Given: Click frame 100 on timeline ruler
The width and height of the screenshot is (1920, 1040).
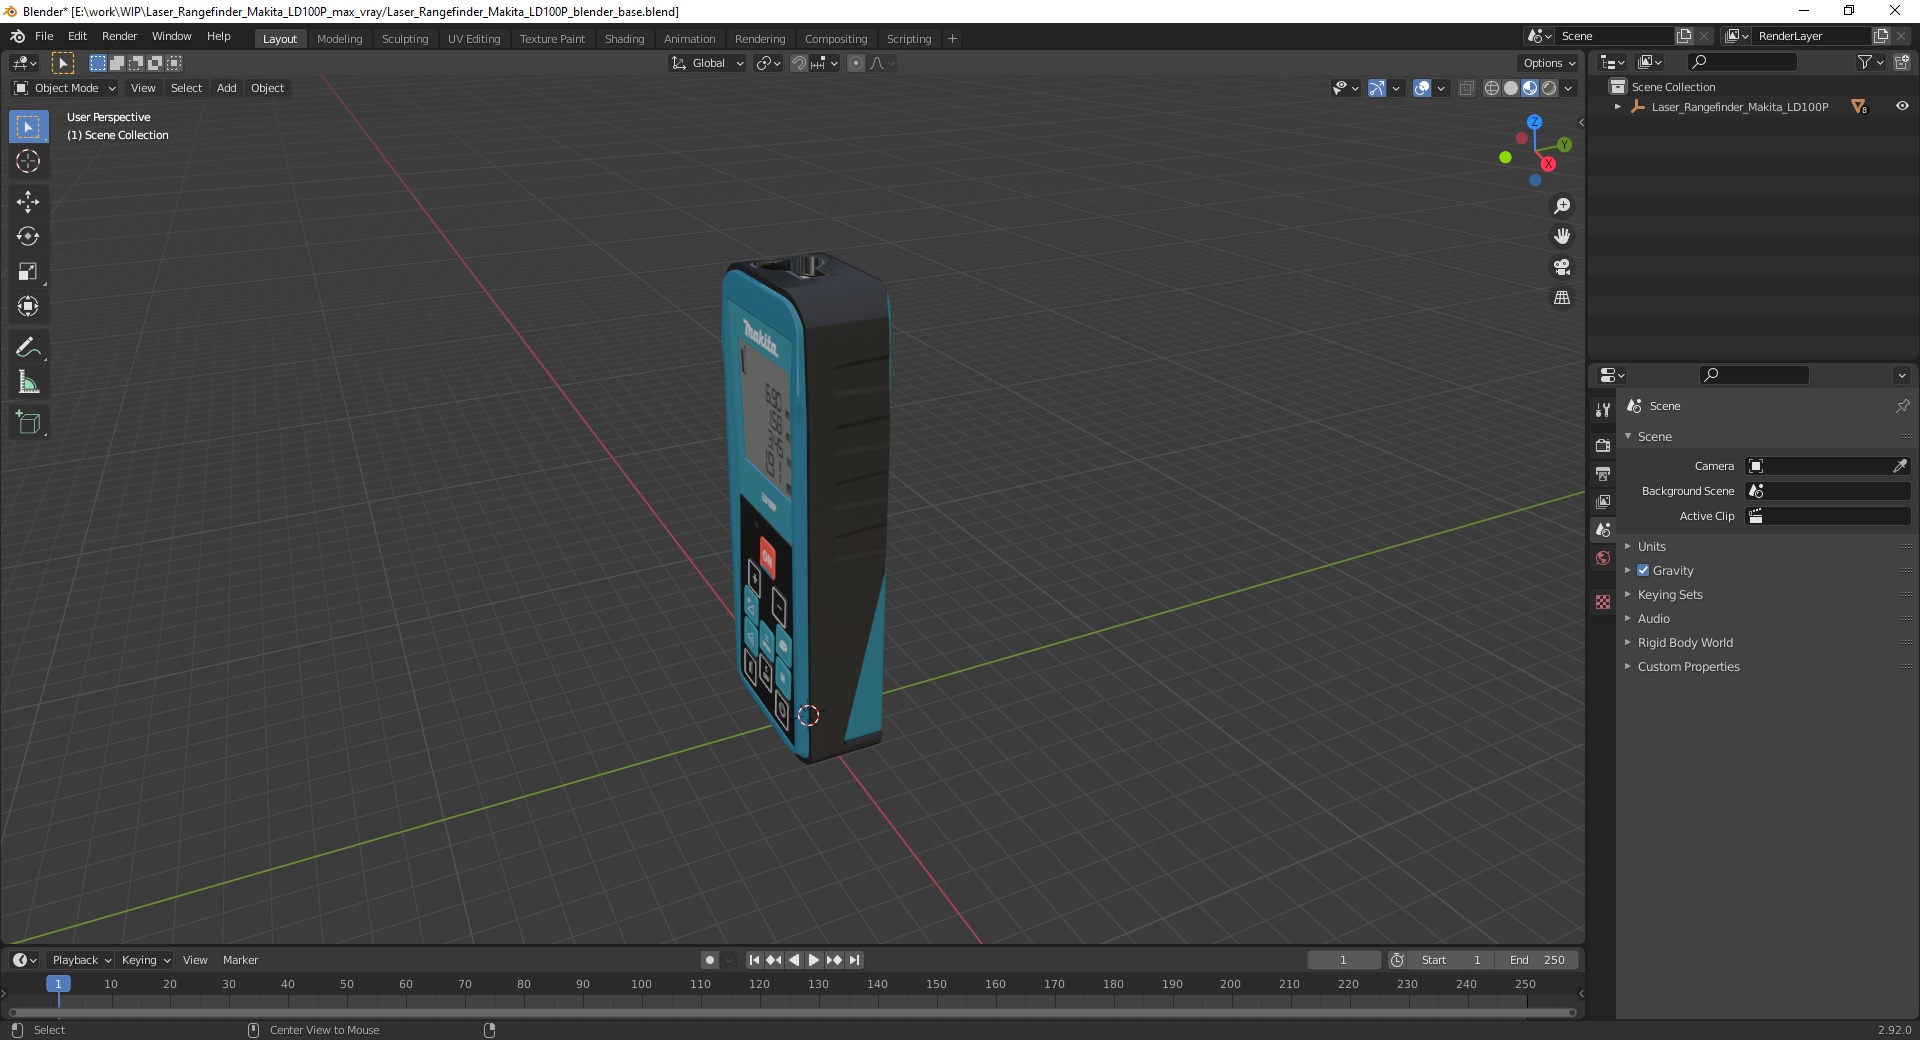Looking at the screenshot, I should tap(641, 984).
